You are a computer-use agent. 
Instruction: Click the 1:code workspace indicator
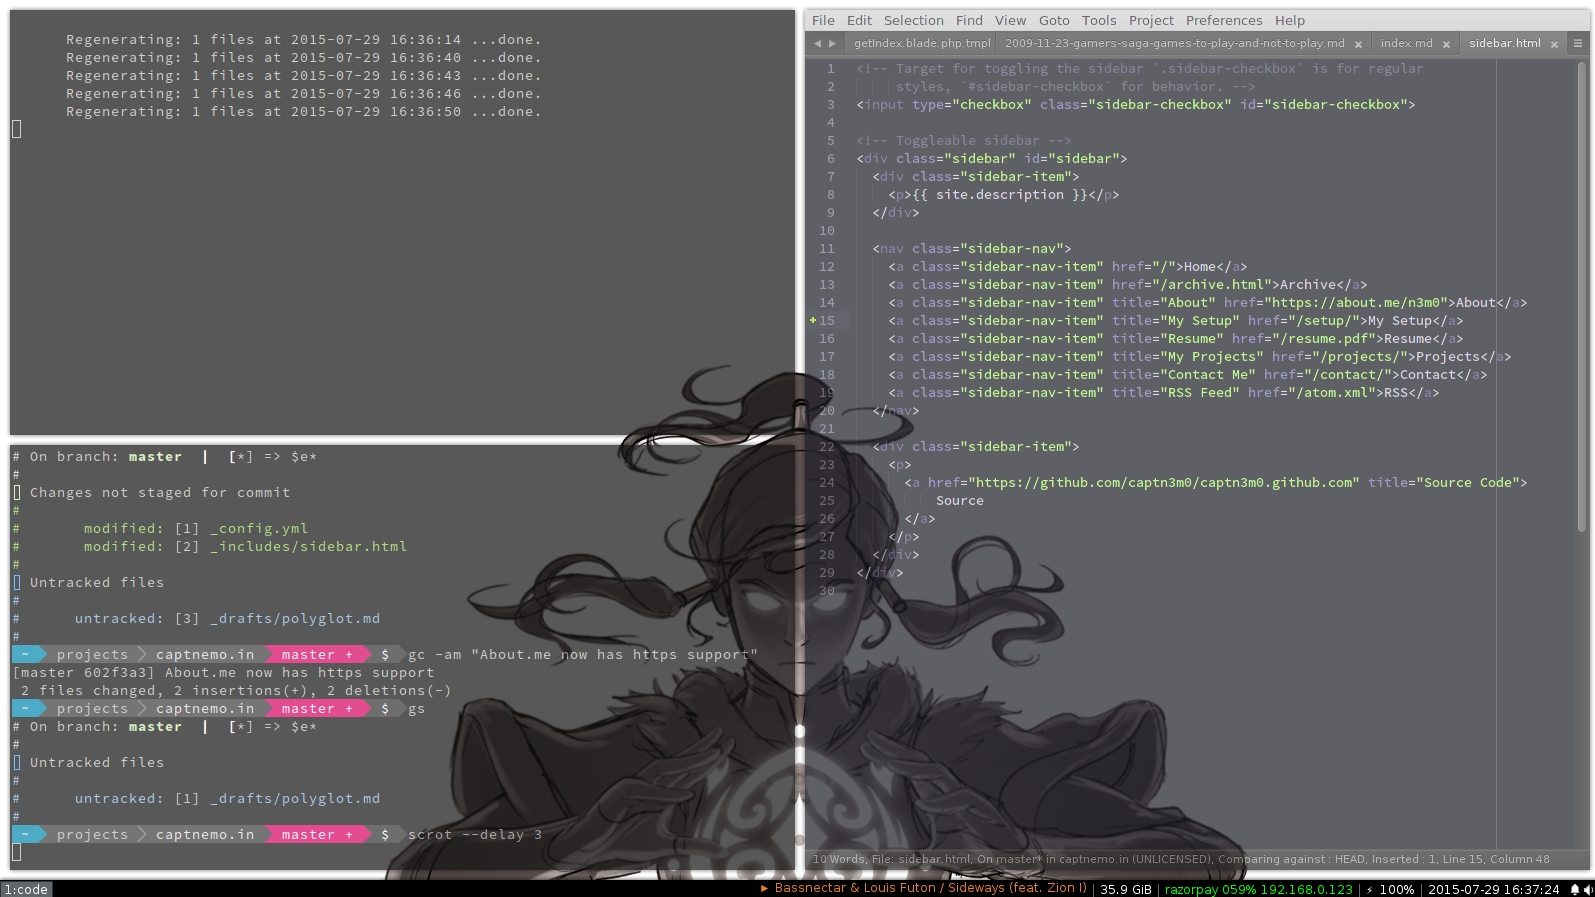[26, 889]
